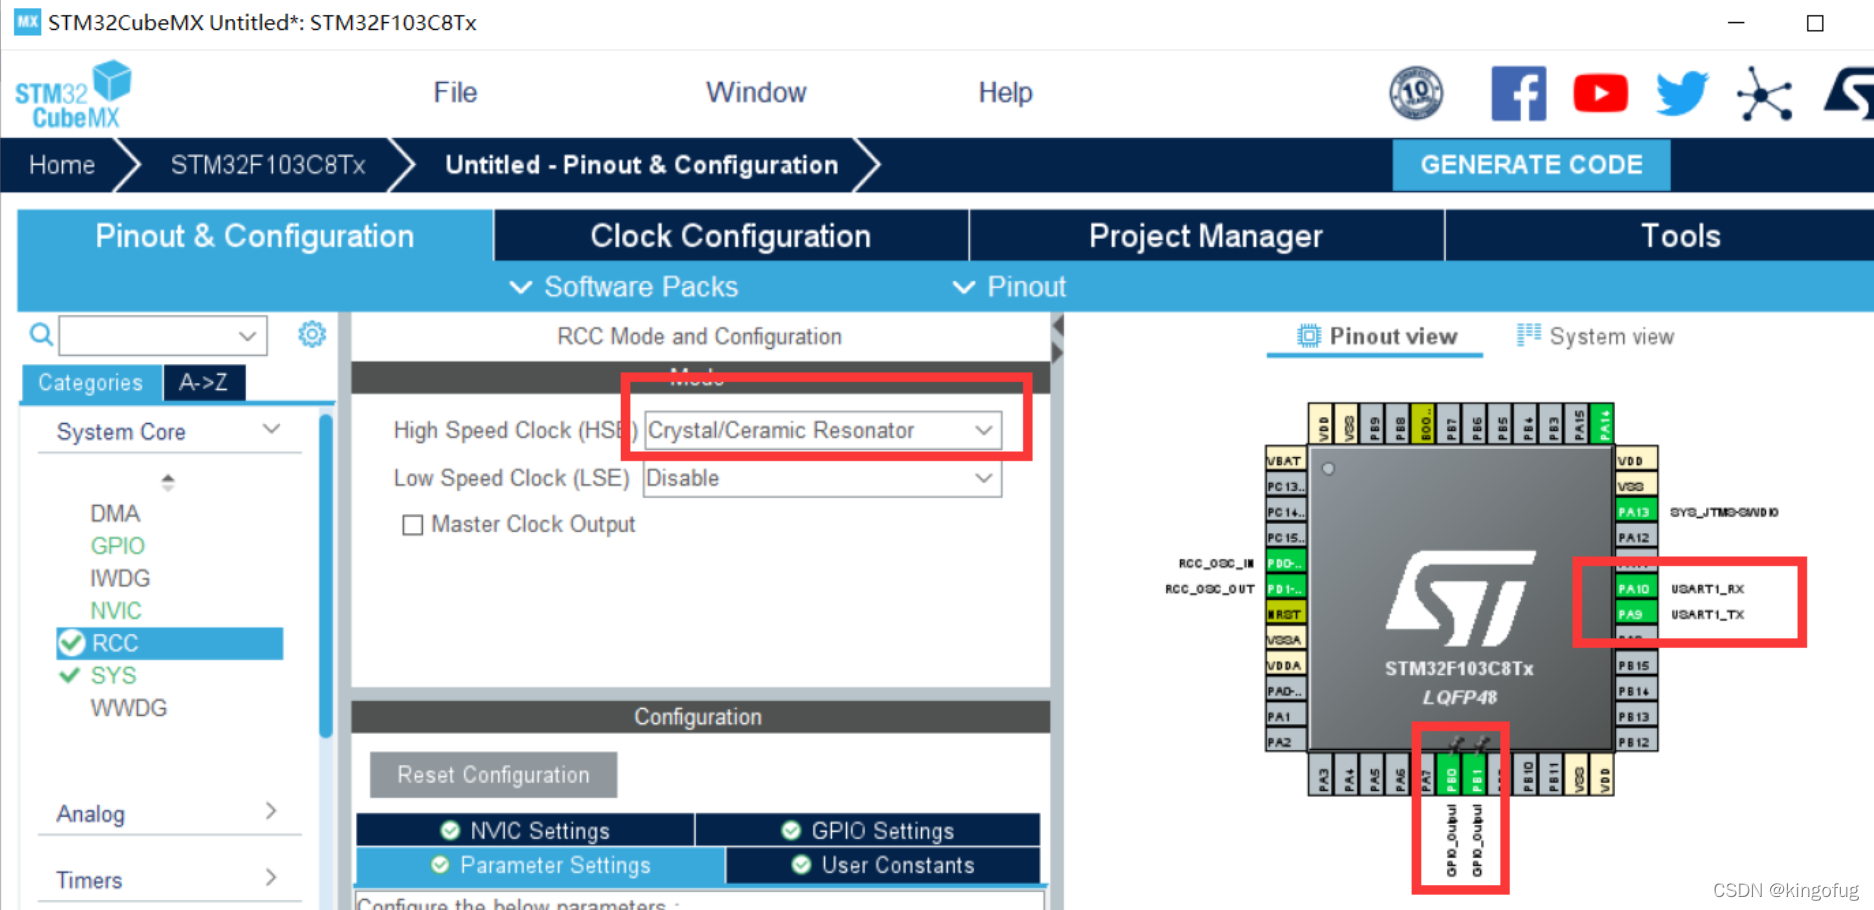The height and width of the screenshot is (910, 1874).
Task: Open the Facebook link icon
Action: 1518,94
